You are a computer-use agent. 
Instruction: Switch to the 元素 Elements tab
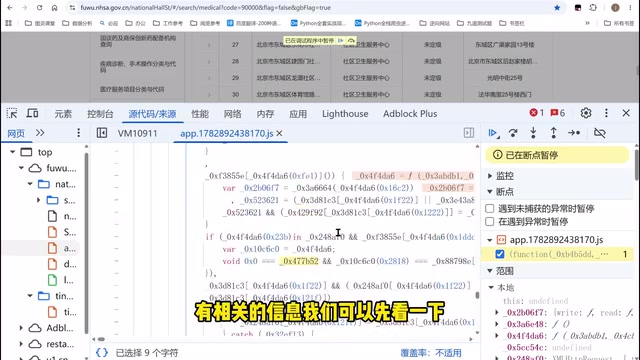pos(63,114)
